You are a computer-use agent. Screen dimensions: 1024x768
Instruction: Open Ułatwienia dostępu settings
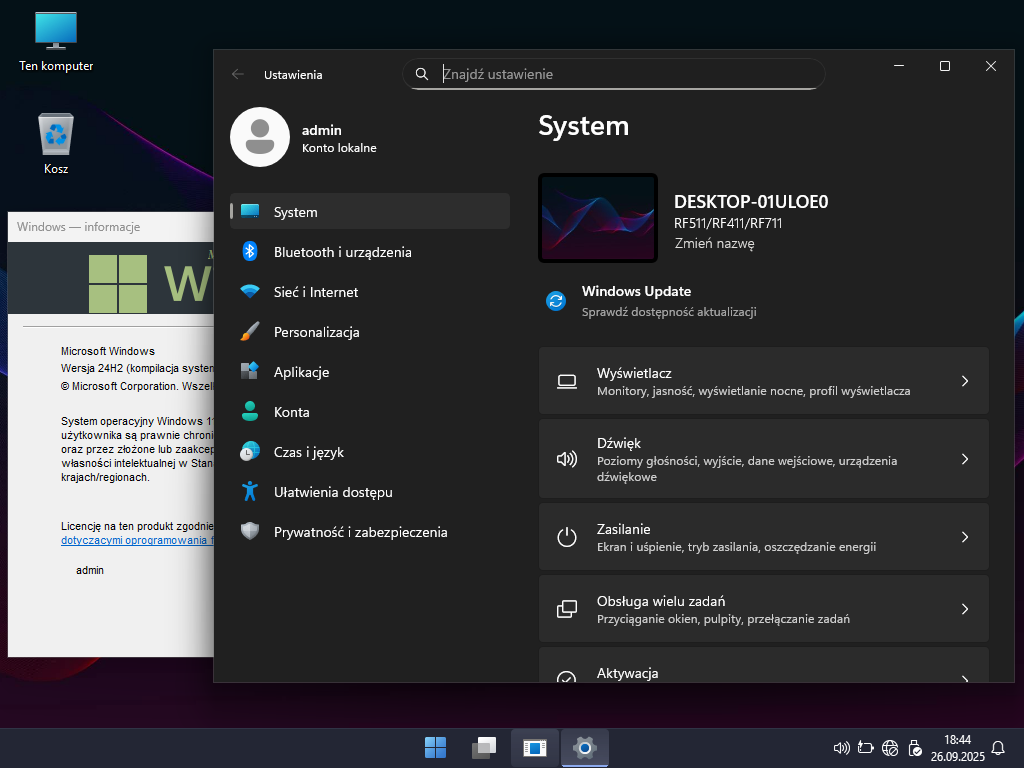332,492
